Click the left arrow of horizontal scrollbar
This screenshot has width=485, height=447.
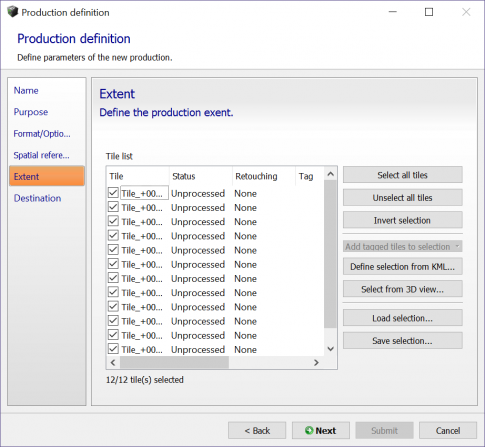[x=113, y=362]
